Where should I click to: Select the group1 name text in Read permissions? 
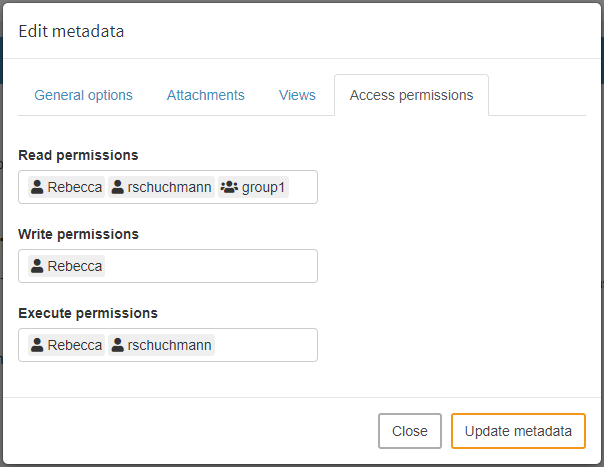tap(263, 187)
